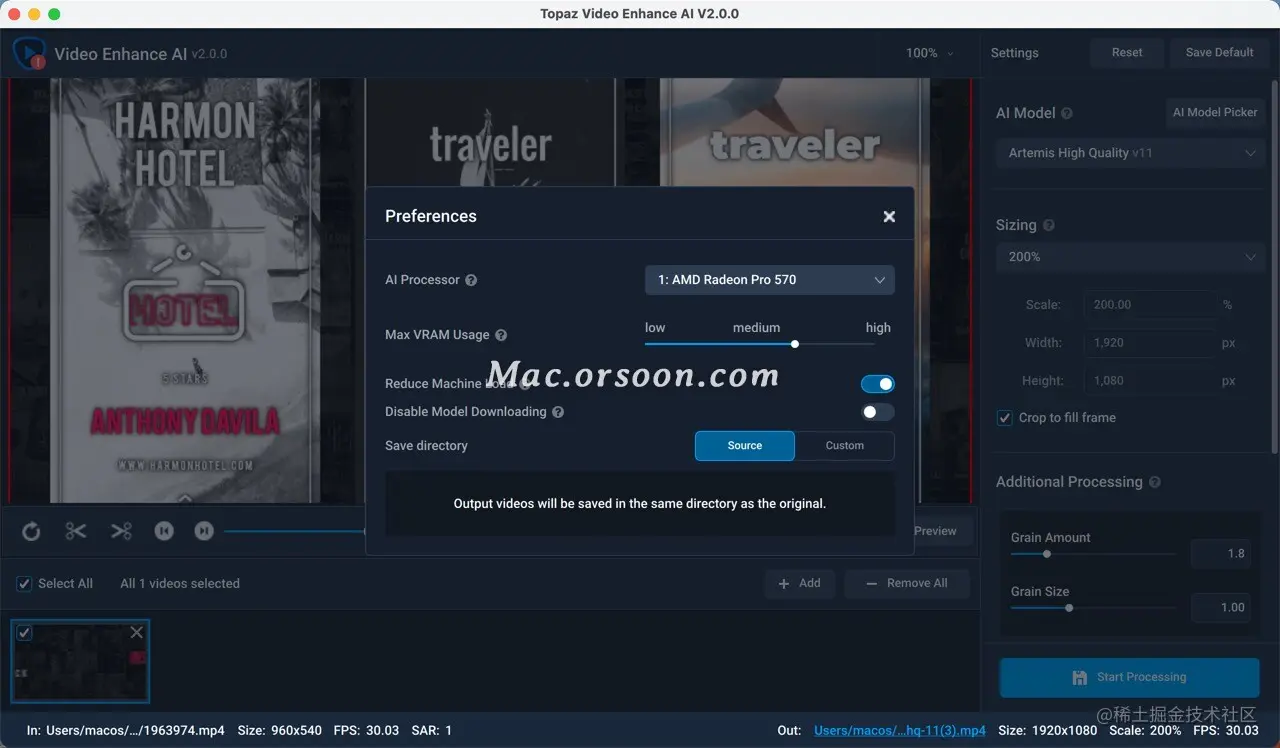Open the AI Processor AMD Radeon dropdown
The height and width of the screenshot is (748, 1280).
(x=770, y=280)
